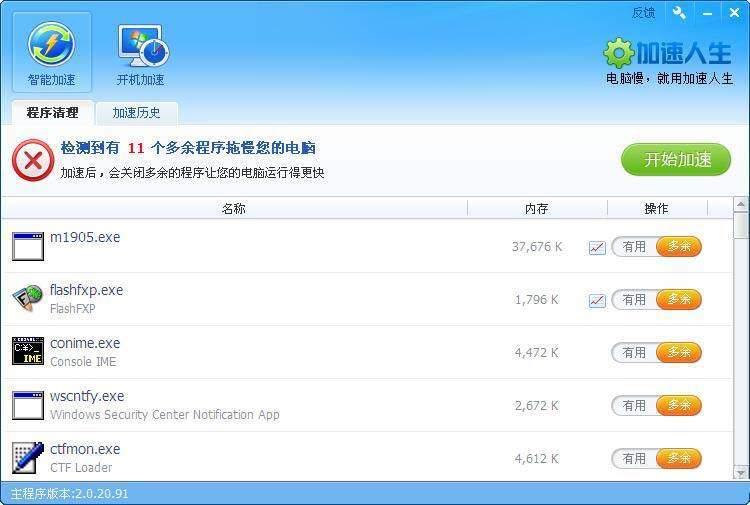This screenshot has width=750, height=505.
Task: Select the 程序清理 tab
Action: coord(52,113)
